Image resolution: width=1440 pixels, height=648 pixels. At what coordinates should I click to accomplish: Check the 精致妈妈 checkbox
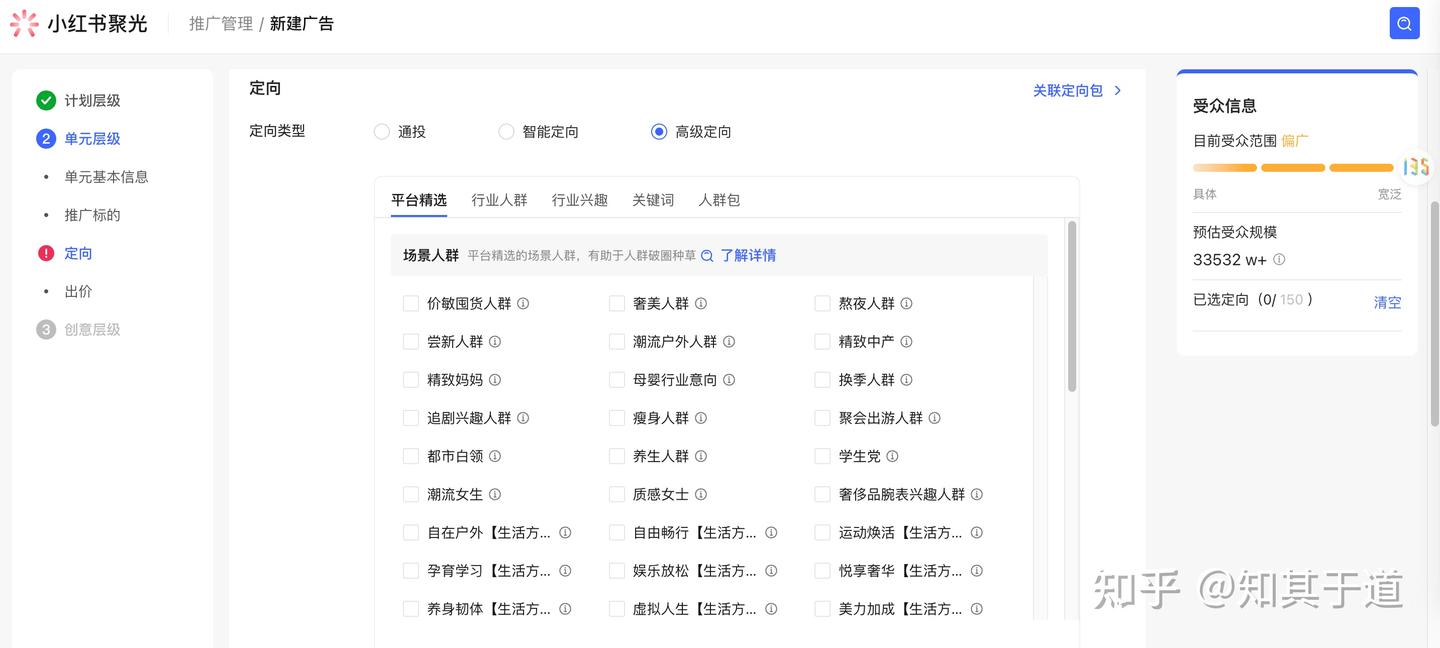[411, 379]
